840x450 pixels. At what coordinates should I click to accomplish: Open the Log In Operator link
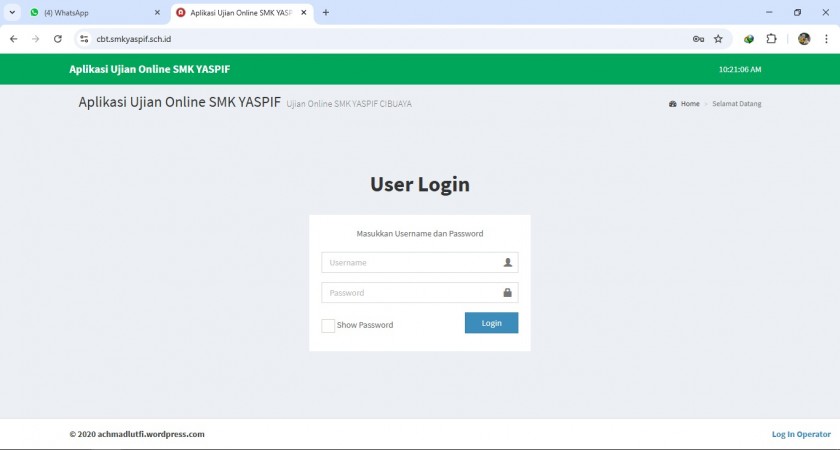click(x=801, y=434)
